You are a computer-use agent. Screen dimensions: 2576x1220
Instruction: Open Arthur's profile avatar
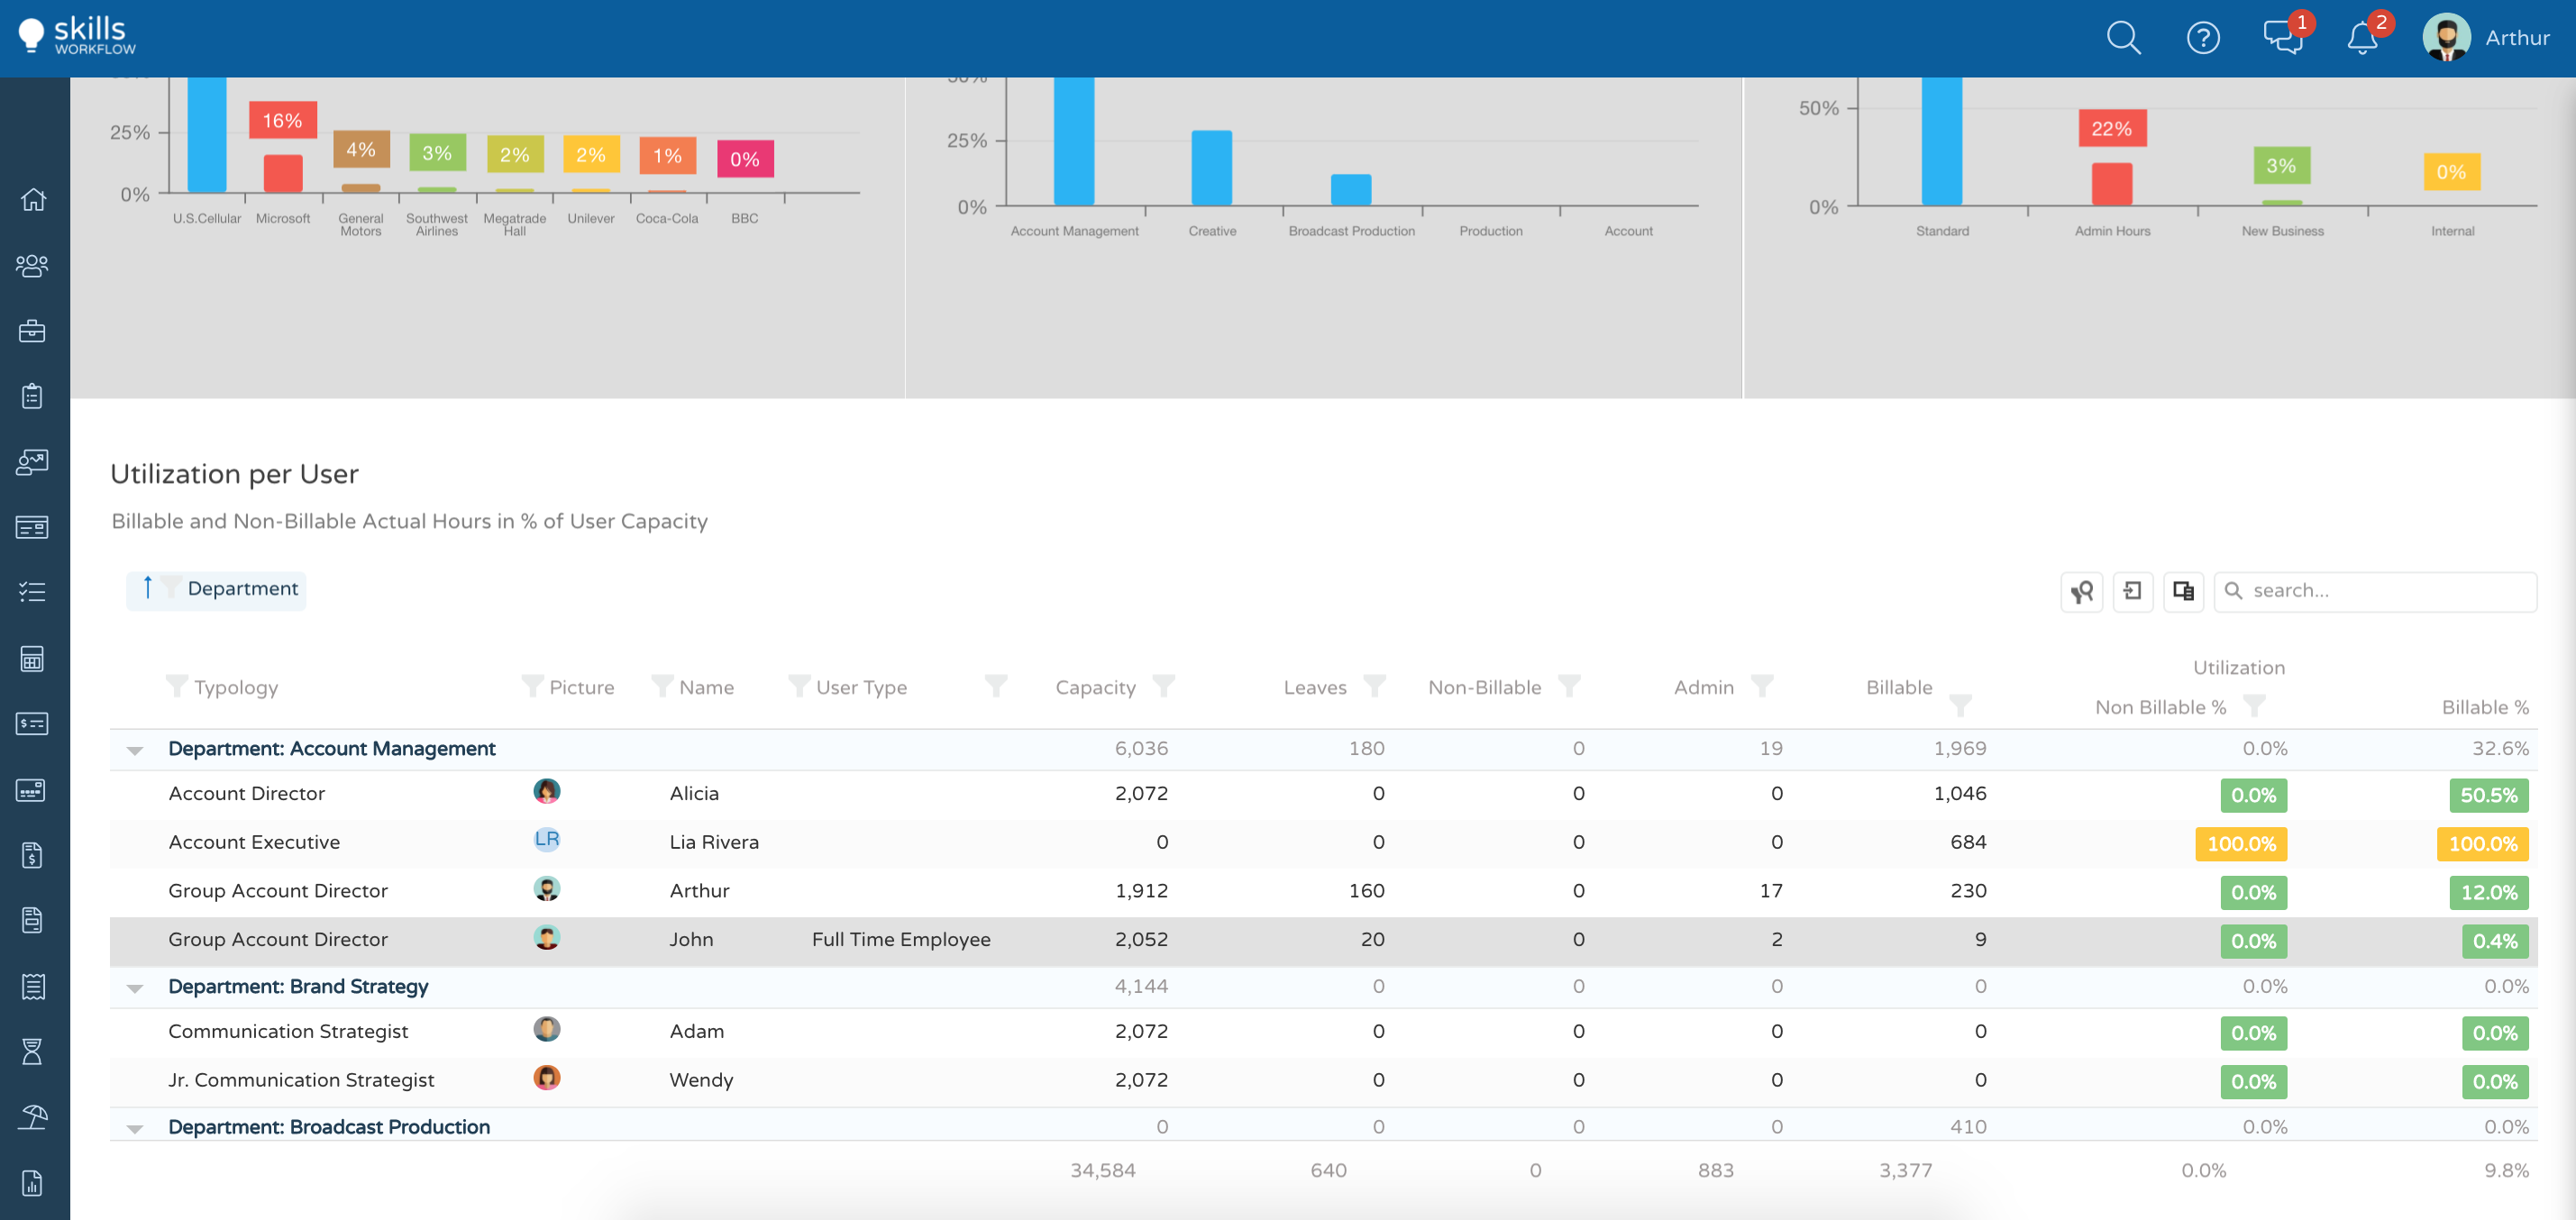click(2446, 38)
